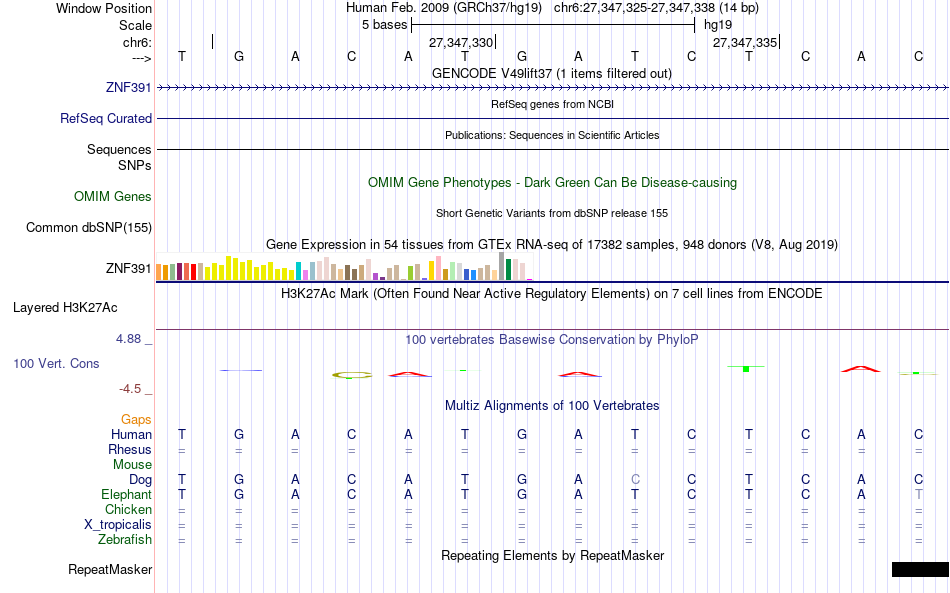Select the Elephant alignment row label
Viewport: 950px width, 593px height.
click(126, 494)
